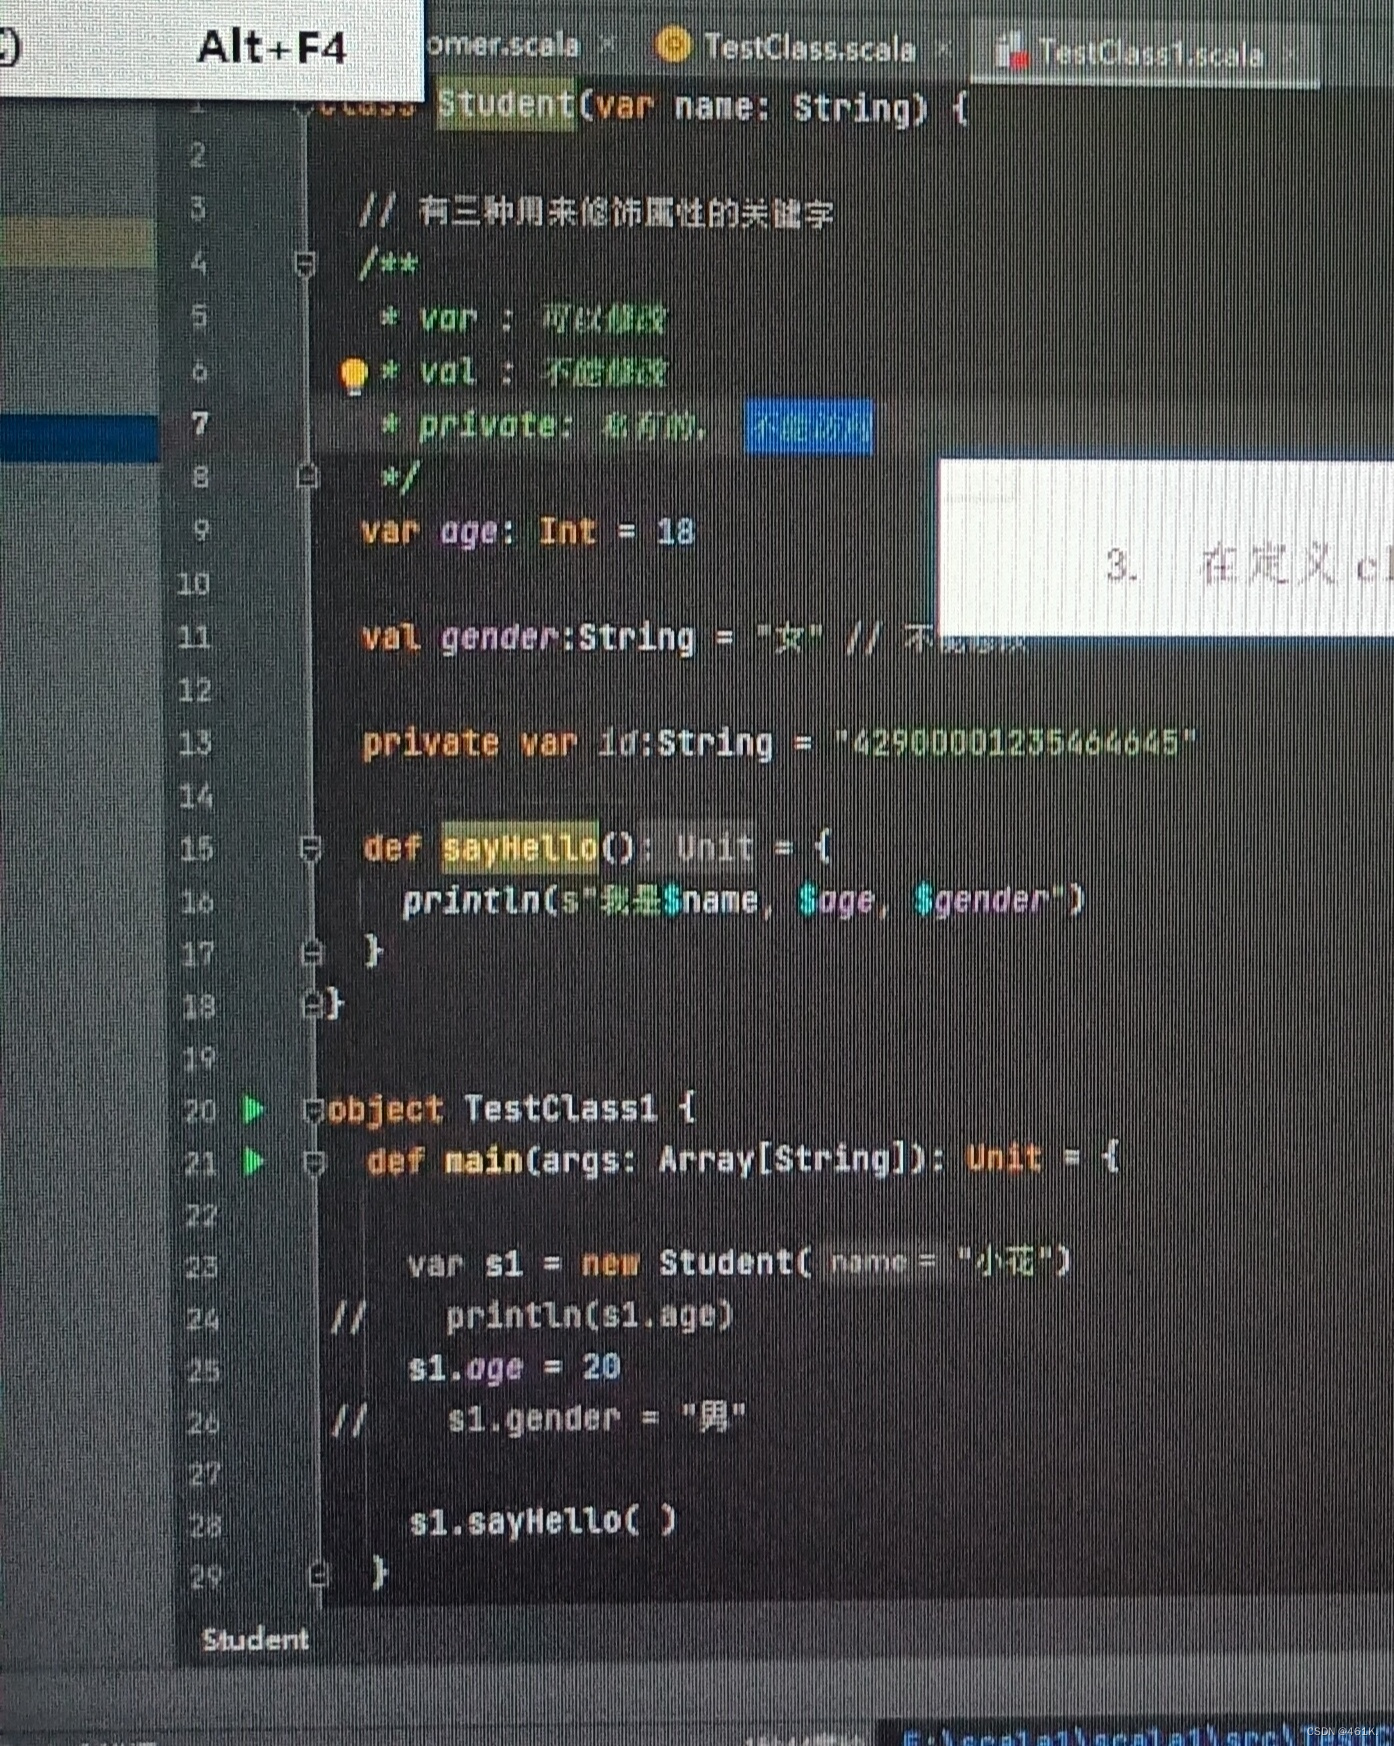The width and height of the screenshot is (1394, 1746).
Task: Click the closing fold marker on line 17
Action: (312, 952)
